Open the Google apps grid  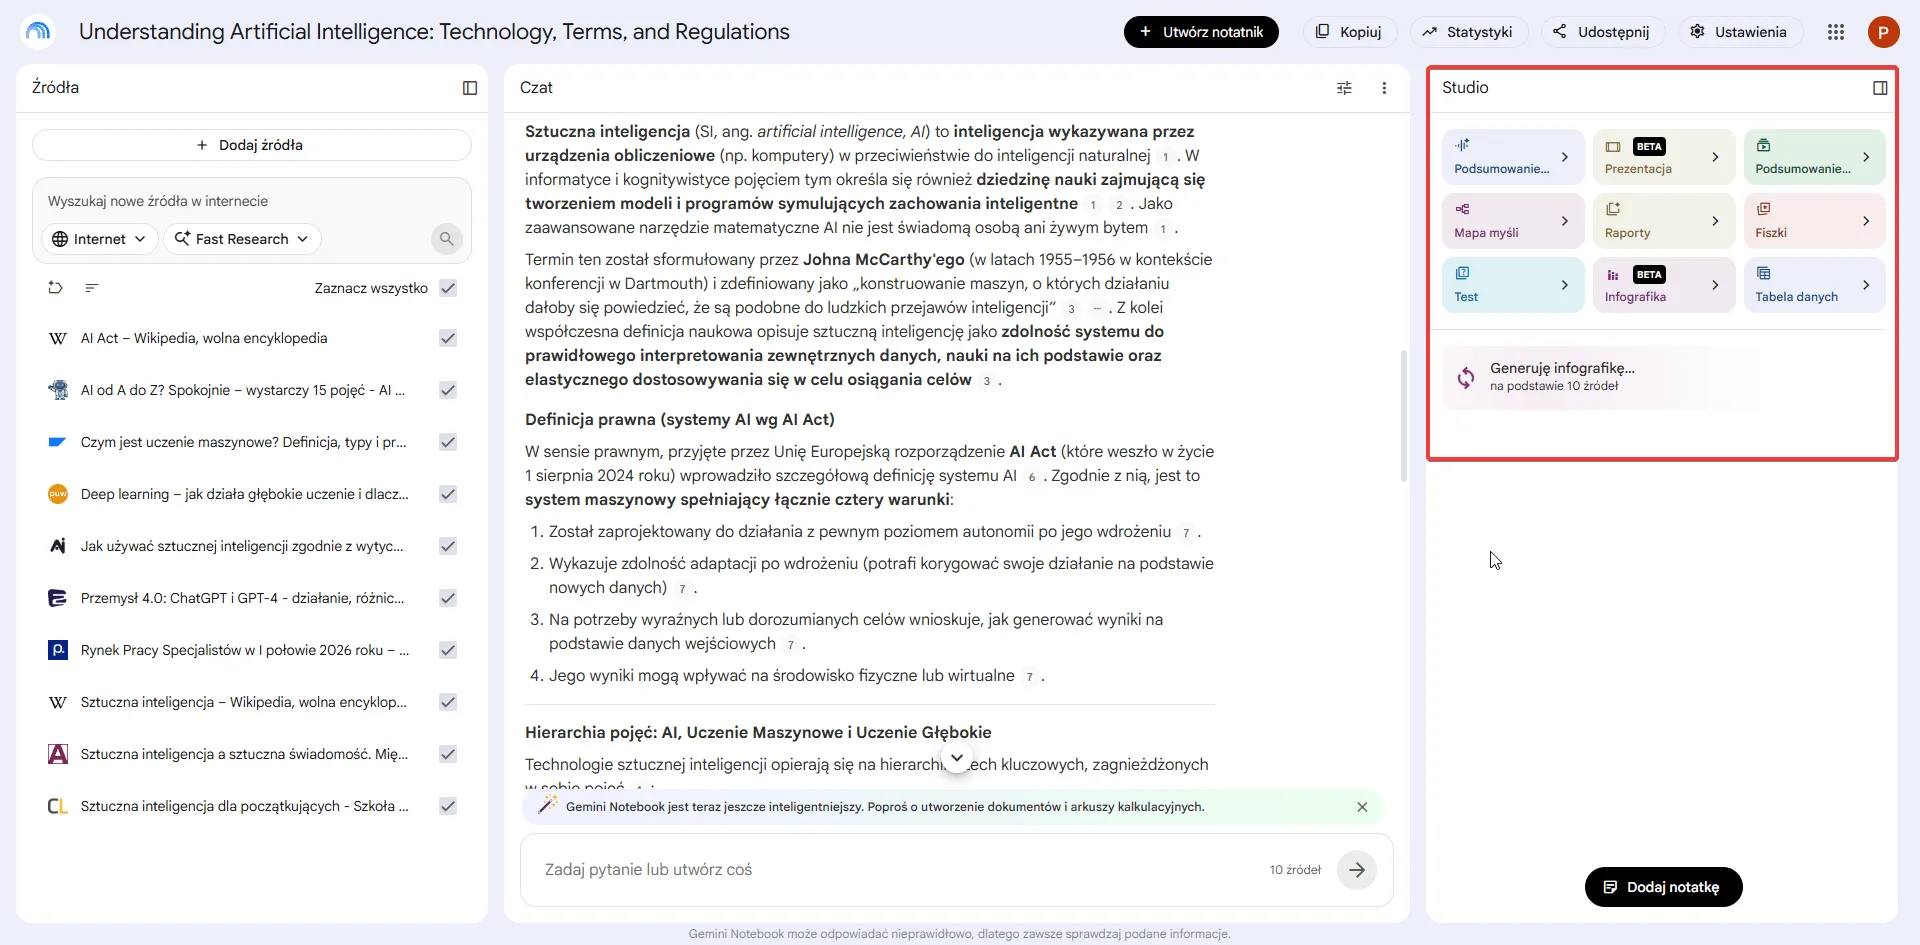(x=1836, y=32)
